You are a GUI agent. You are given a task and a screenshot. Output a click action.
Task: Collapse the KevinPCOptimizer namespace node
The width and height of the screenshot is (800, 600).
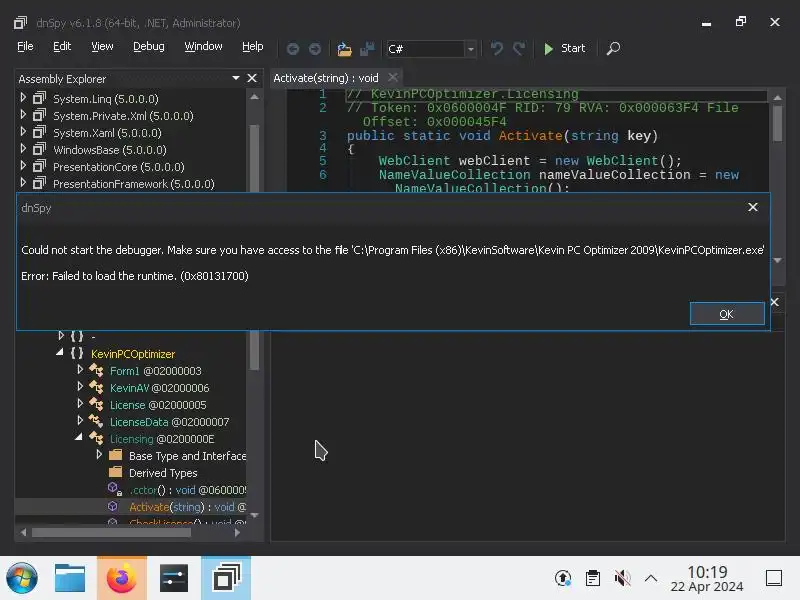coord(60,352)
